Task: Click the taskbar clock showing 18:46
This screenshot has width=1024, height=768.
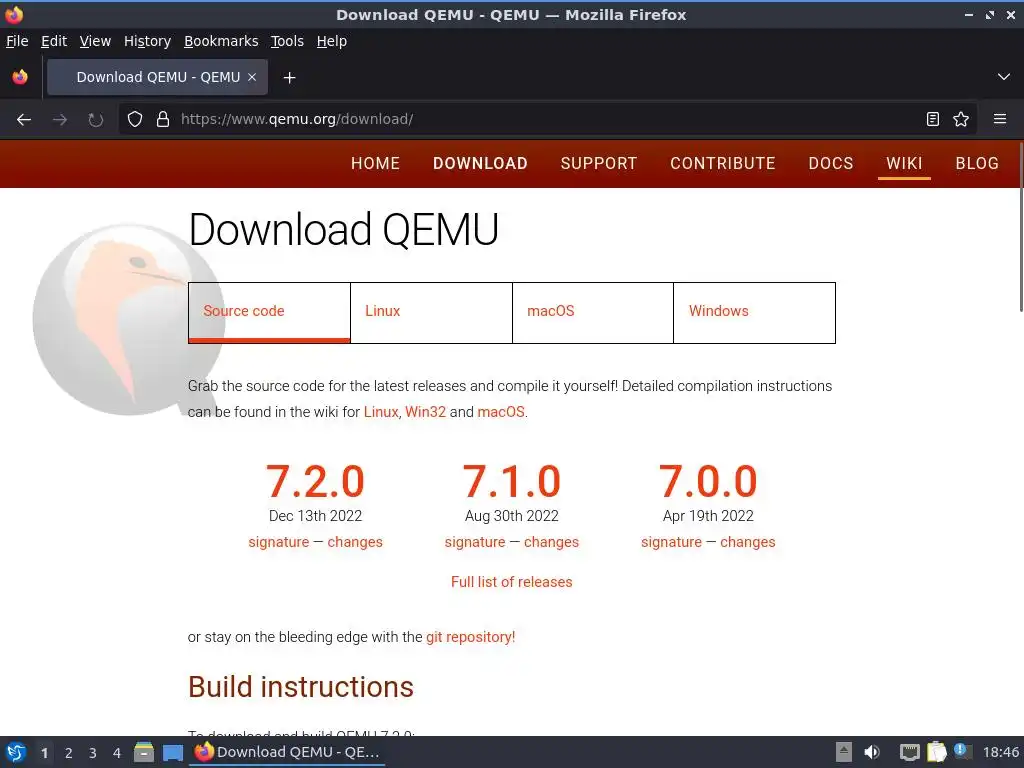Action: 1000,752
